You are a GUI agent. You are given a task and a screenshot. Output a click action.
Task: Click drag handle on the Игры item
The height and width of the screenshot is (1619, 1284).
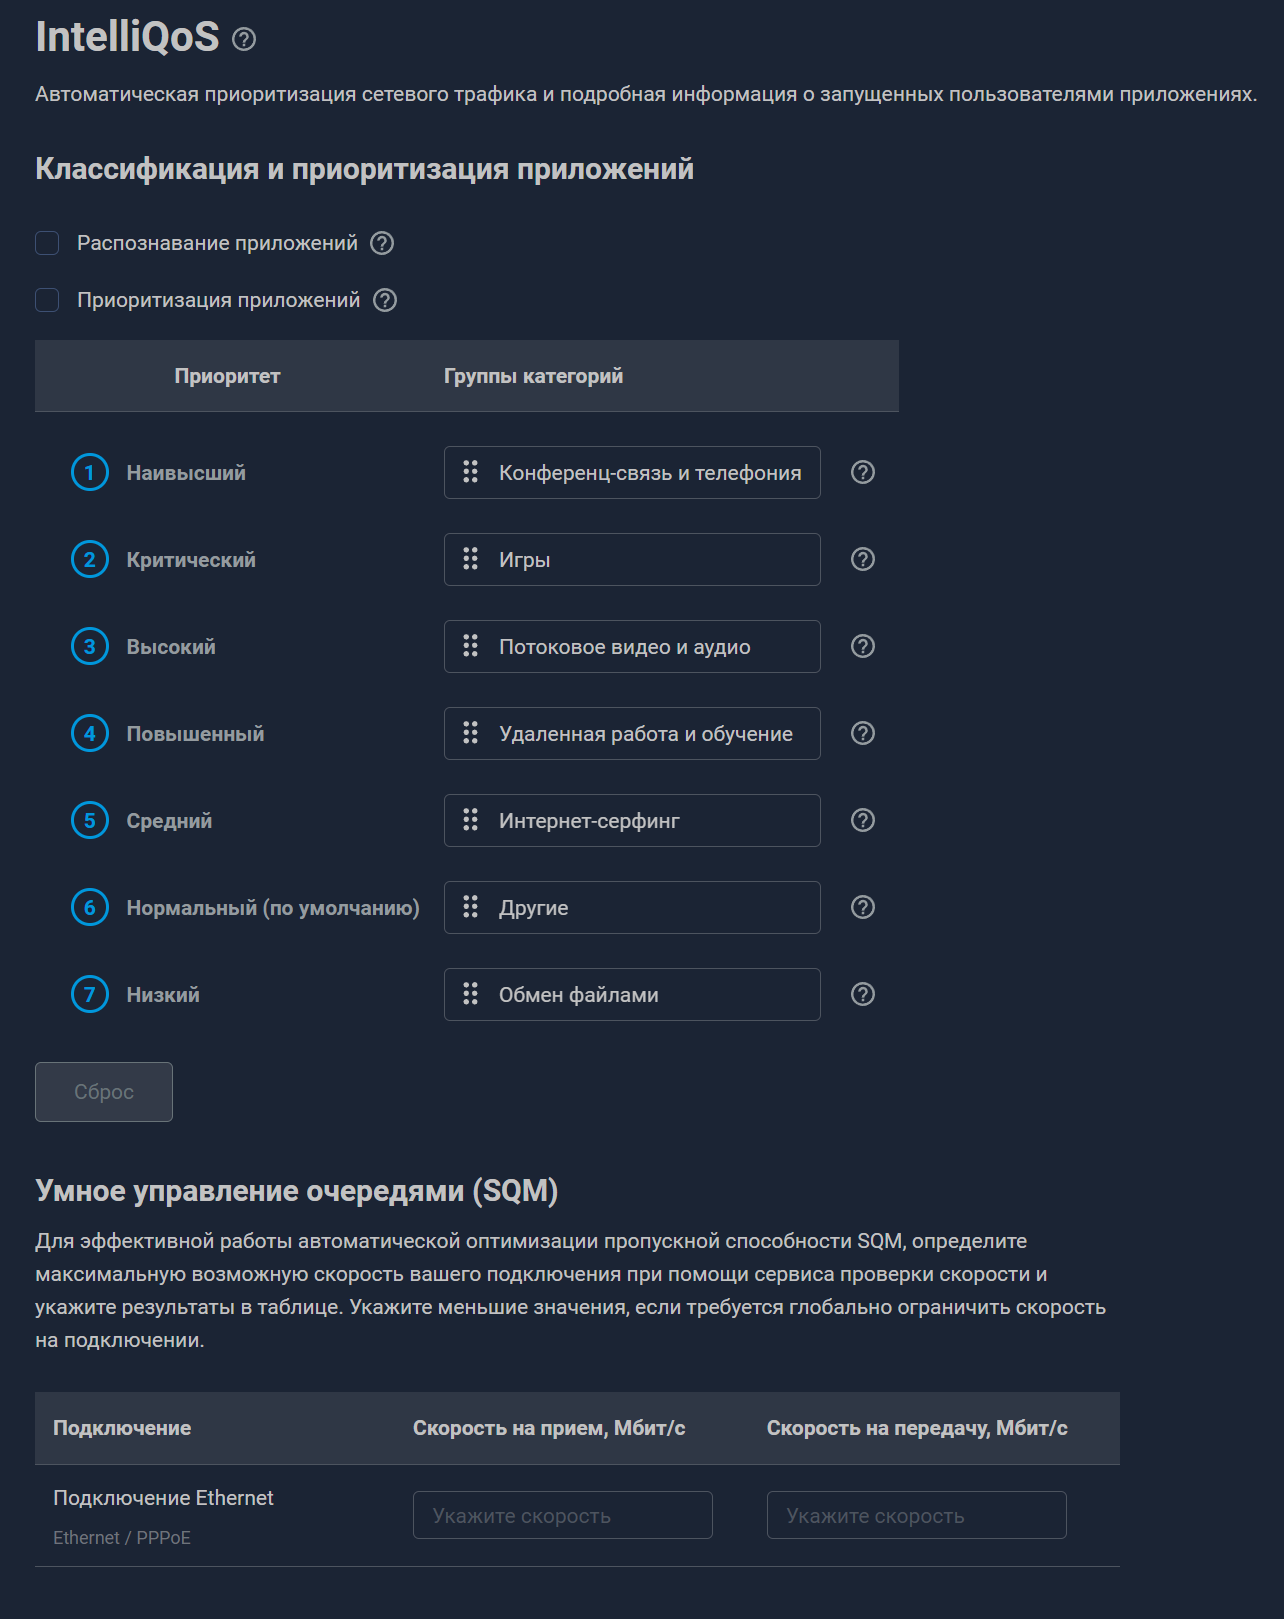(470, 559)
